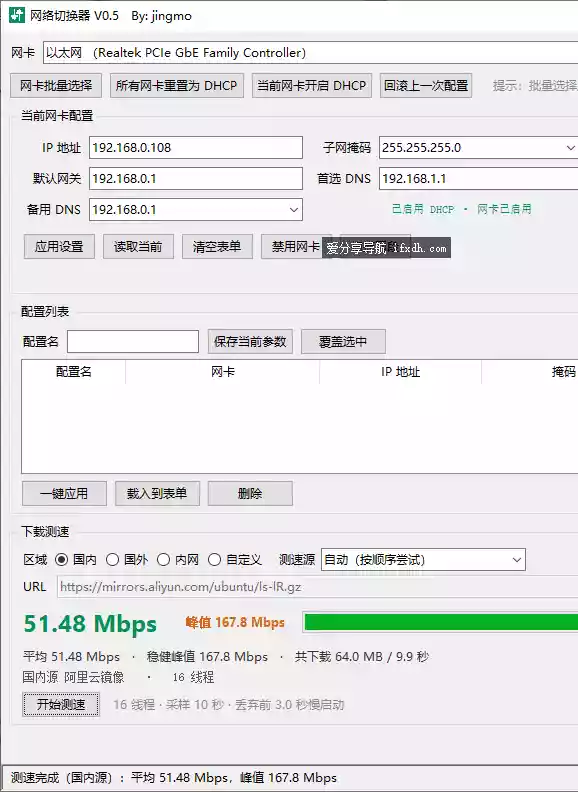The height and width of the screenshot is (792, 578).
Task: Click the 国内源 阿里云镜像 text
Action: click(73, 677)
